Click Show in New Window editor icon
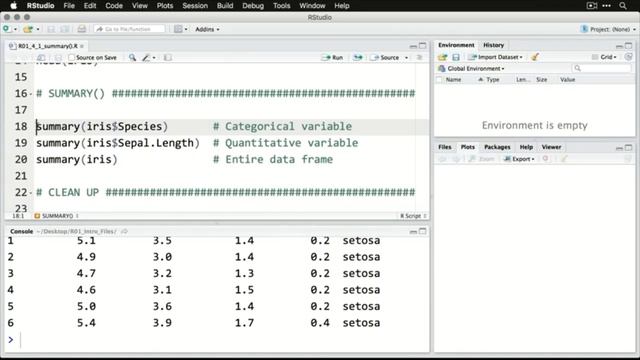The image size is (640, 360). coord(41,58)
